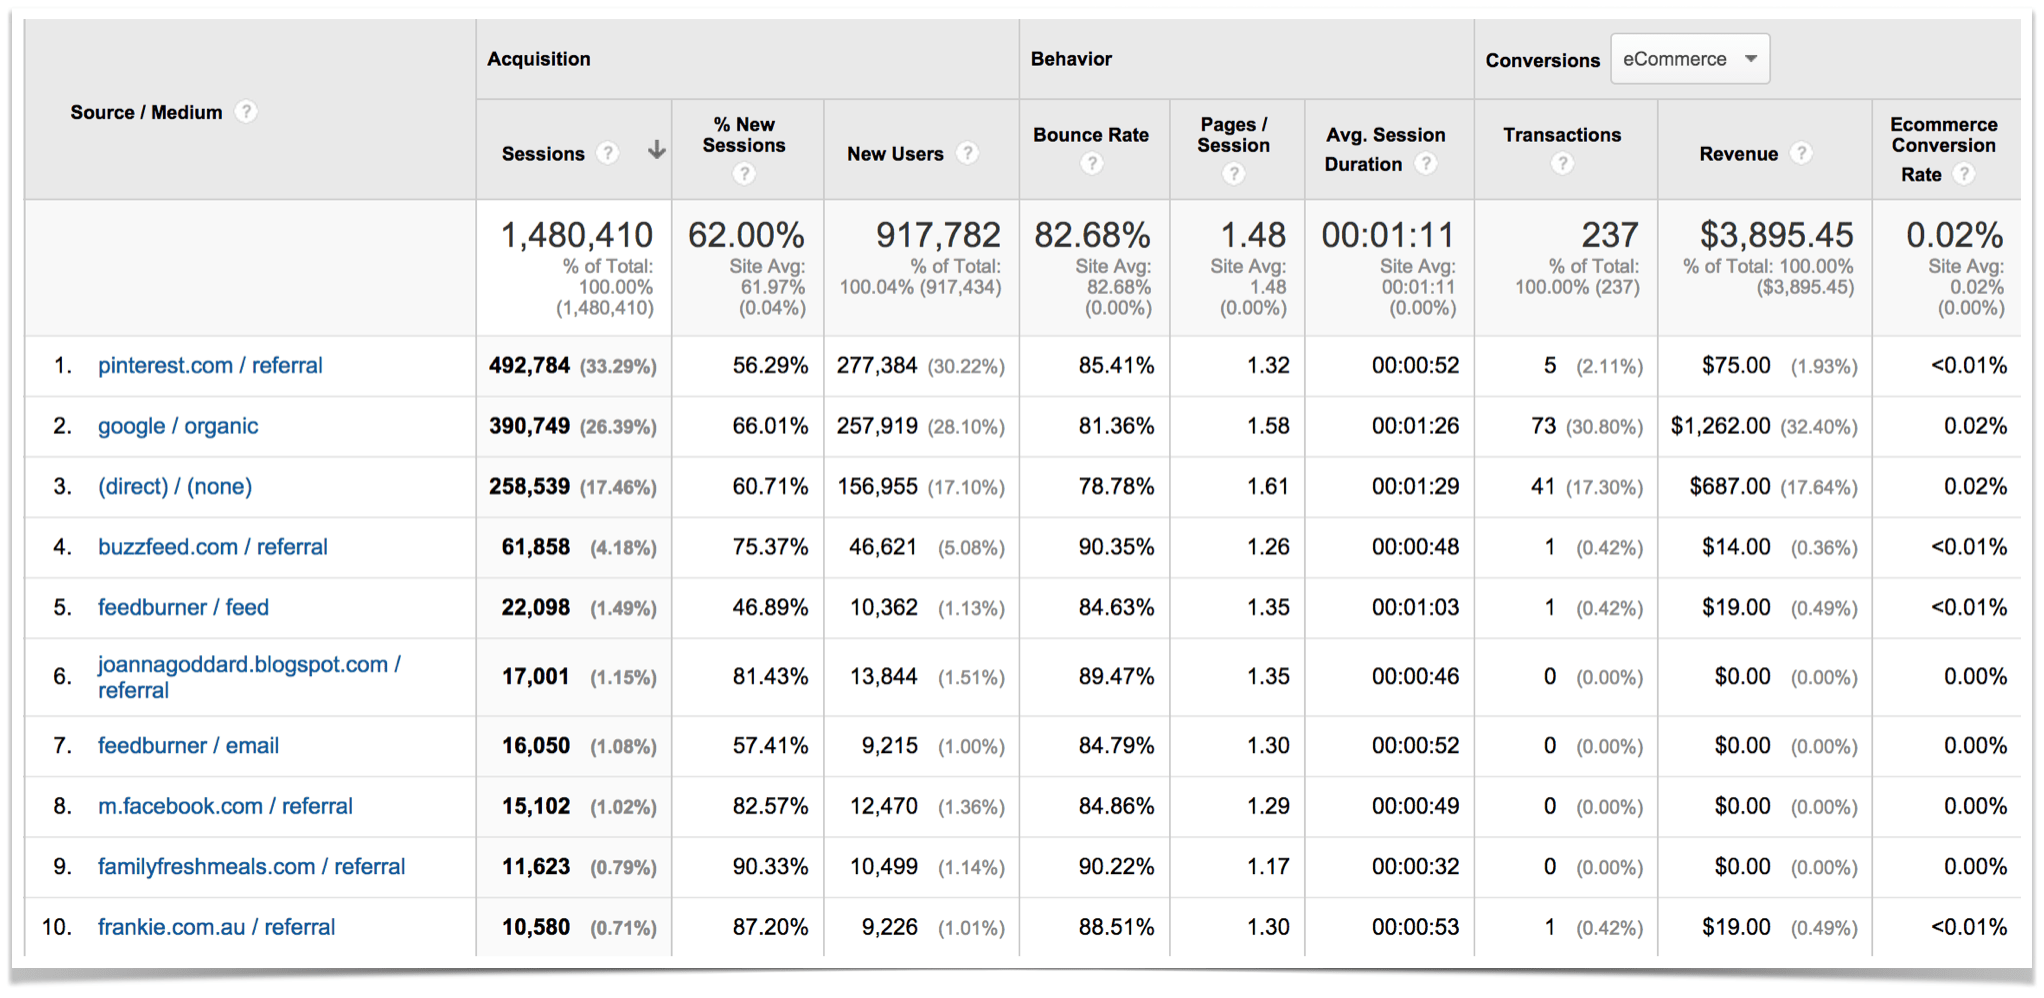Open the % New Sessions help icon
The image size is (2044, 998).
click(744, 173)
